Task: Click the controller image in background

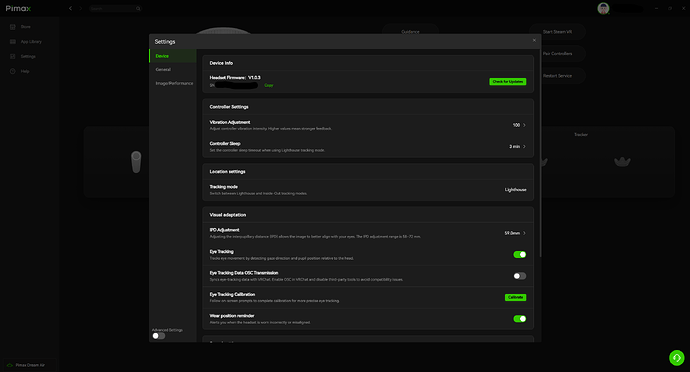Action: coord(136,162)
